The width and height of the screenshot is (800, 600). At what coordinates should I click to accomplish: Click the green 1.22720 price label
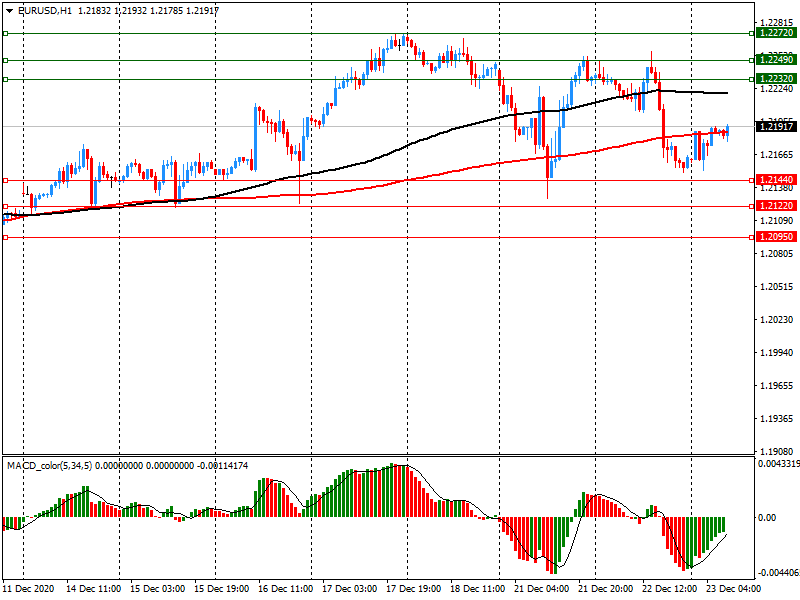click(776, 33)
